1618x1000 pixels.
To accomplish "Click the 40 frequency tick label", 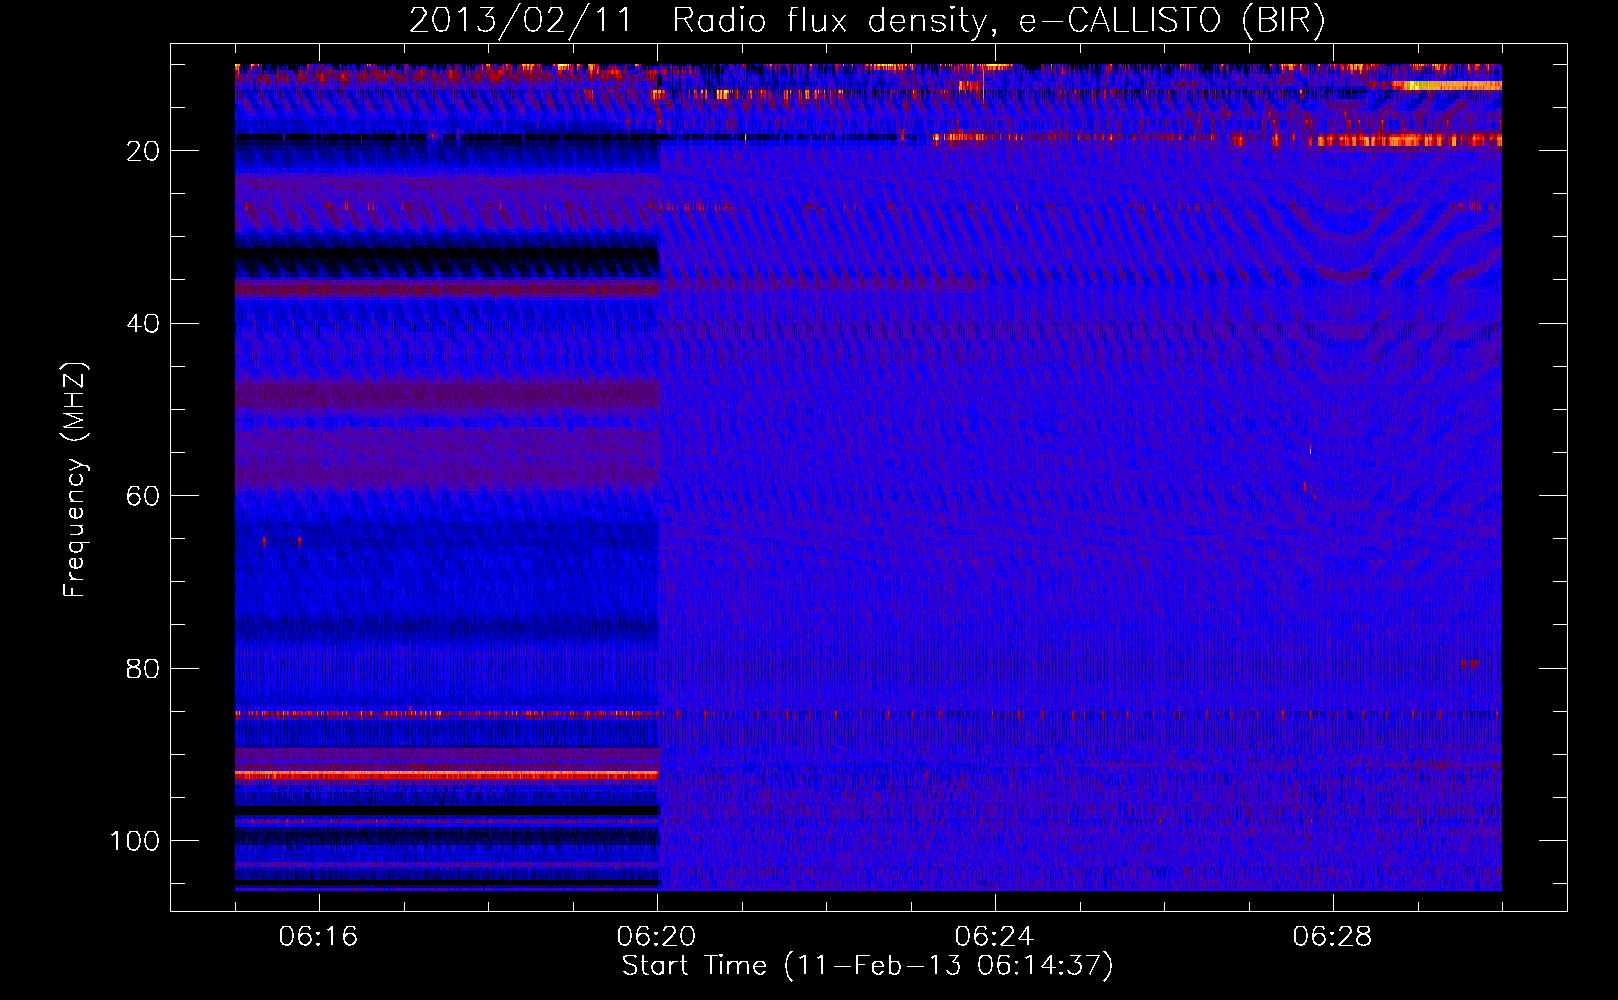I will coord(143,323).
